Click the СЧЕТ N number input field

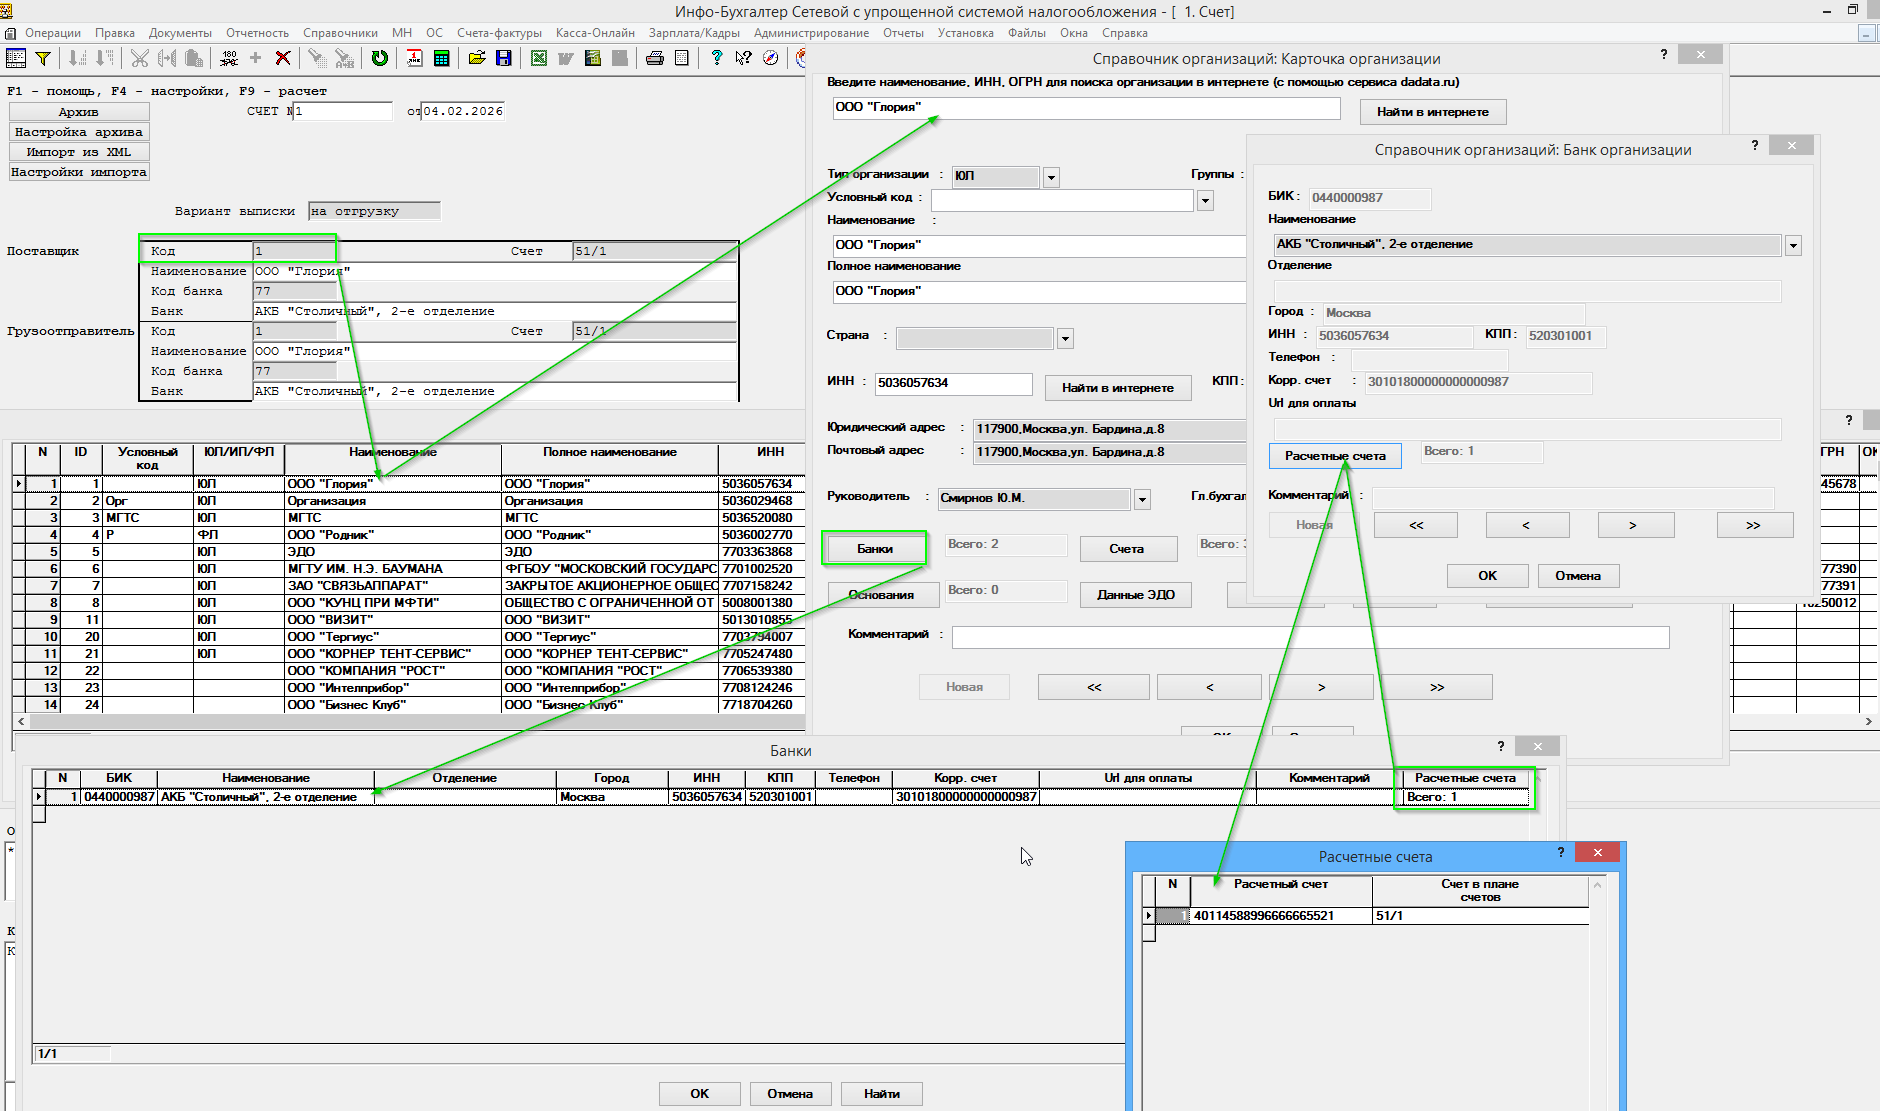(343, 111)
